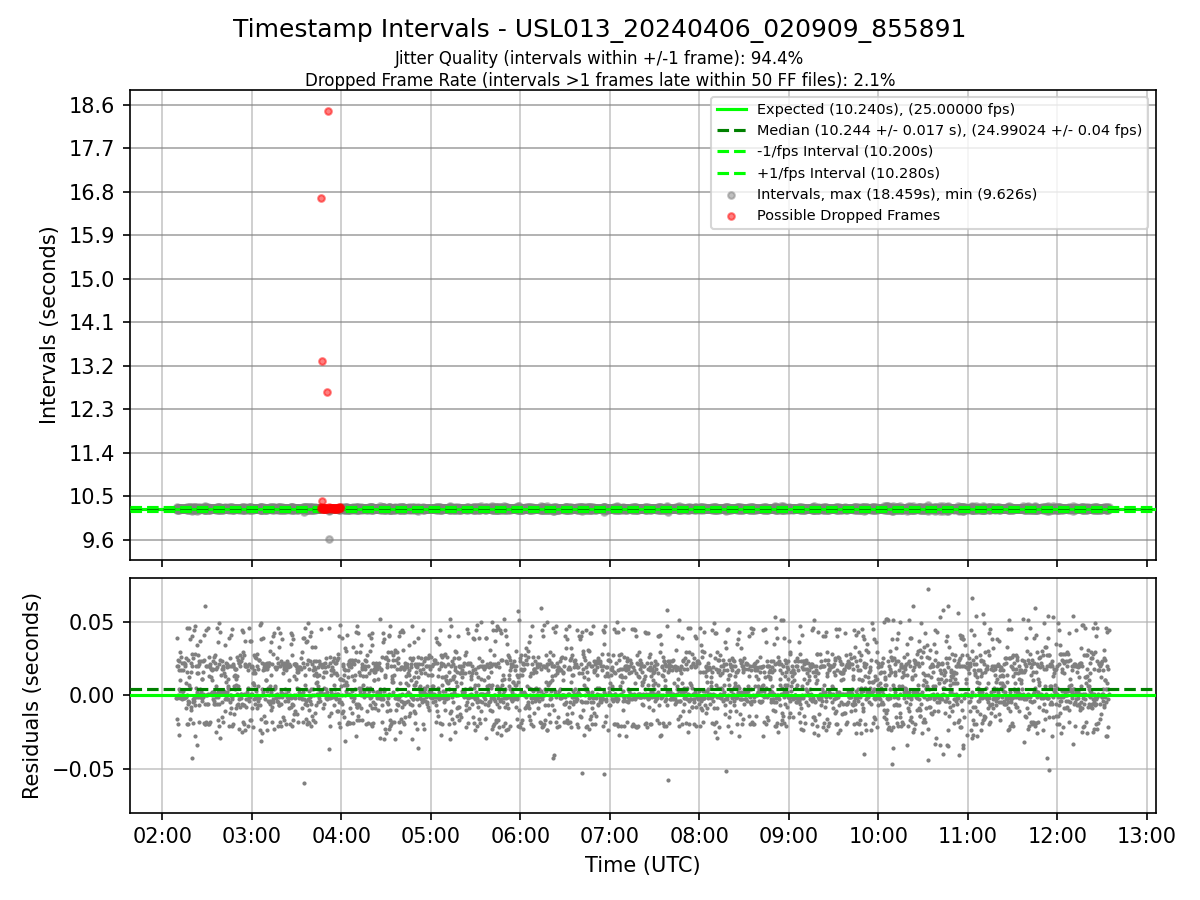Click the '13:00' x-axis tick label
This screenshot has width=1200, height=900.
(1147, 835)
